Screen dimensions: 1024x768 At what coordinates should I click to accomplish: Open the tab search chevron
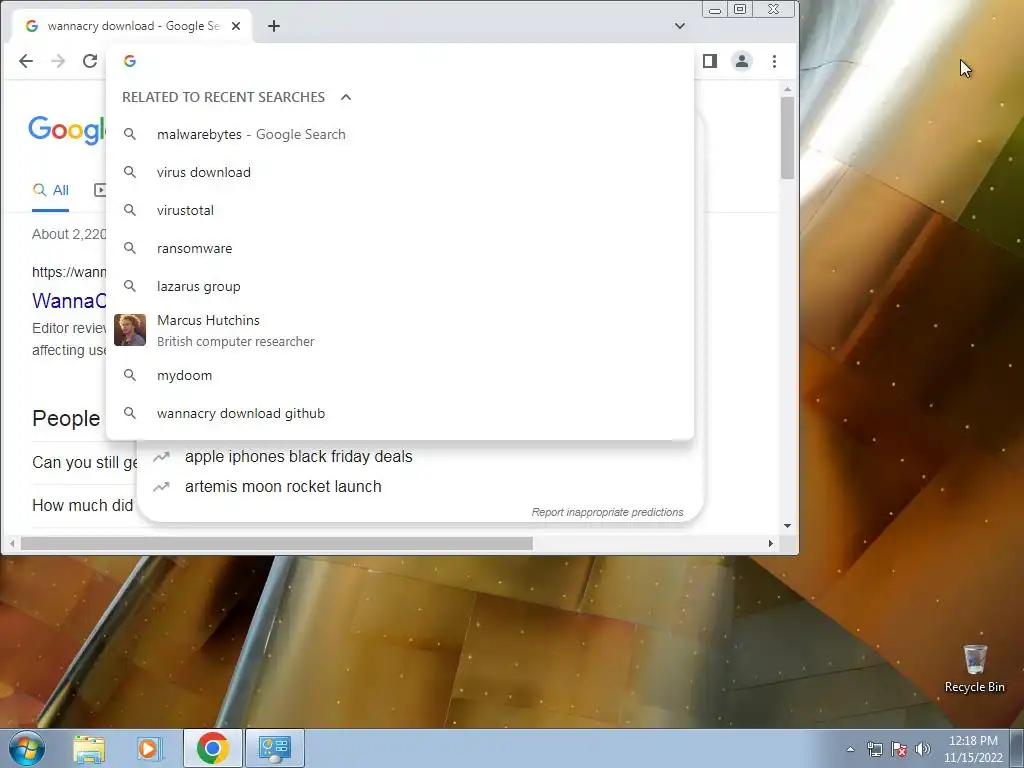[x=680, y=26]
